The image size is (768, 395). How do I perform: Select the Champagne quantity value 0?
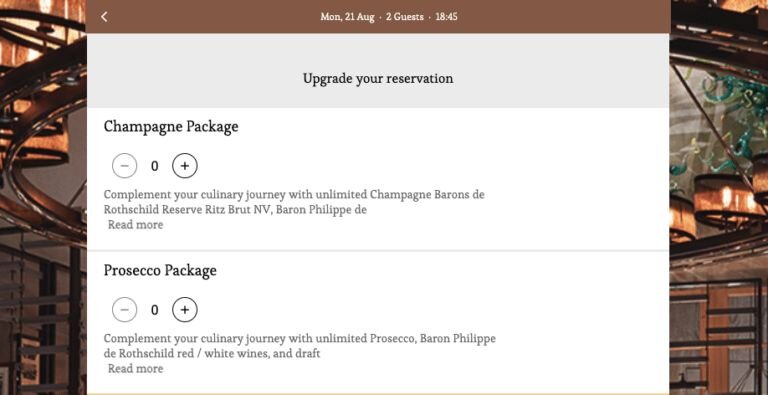[155, 166]
